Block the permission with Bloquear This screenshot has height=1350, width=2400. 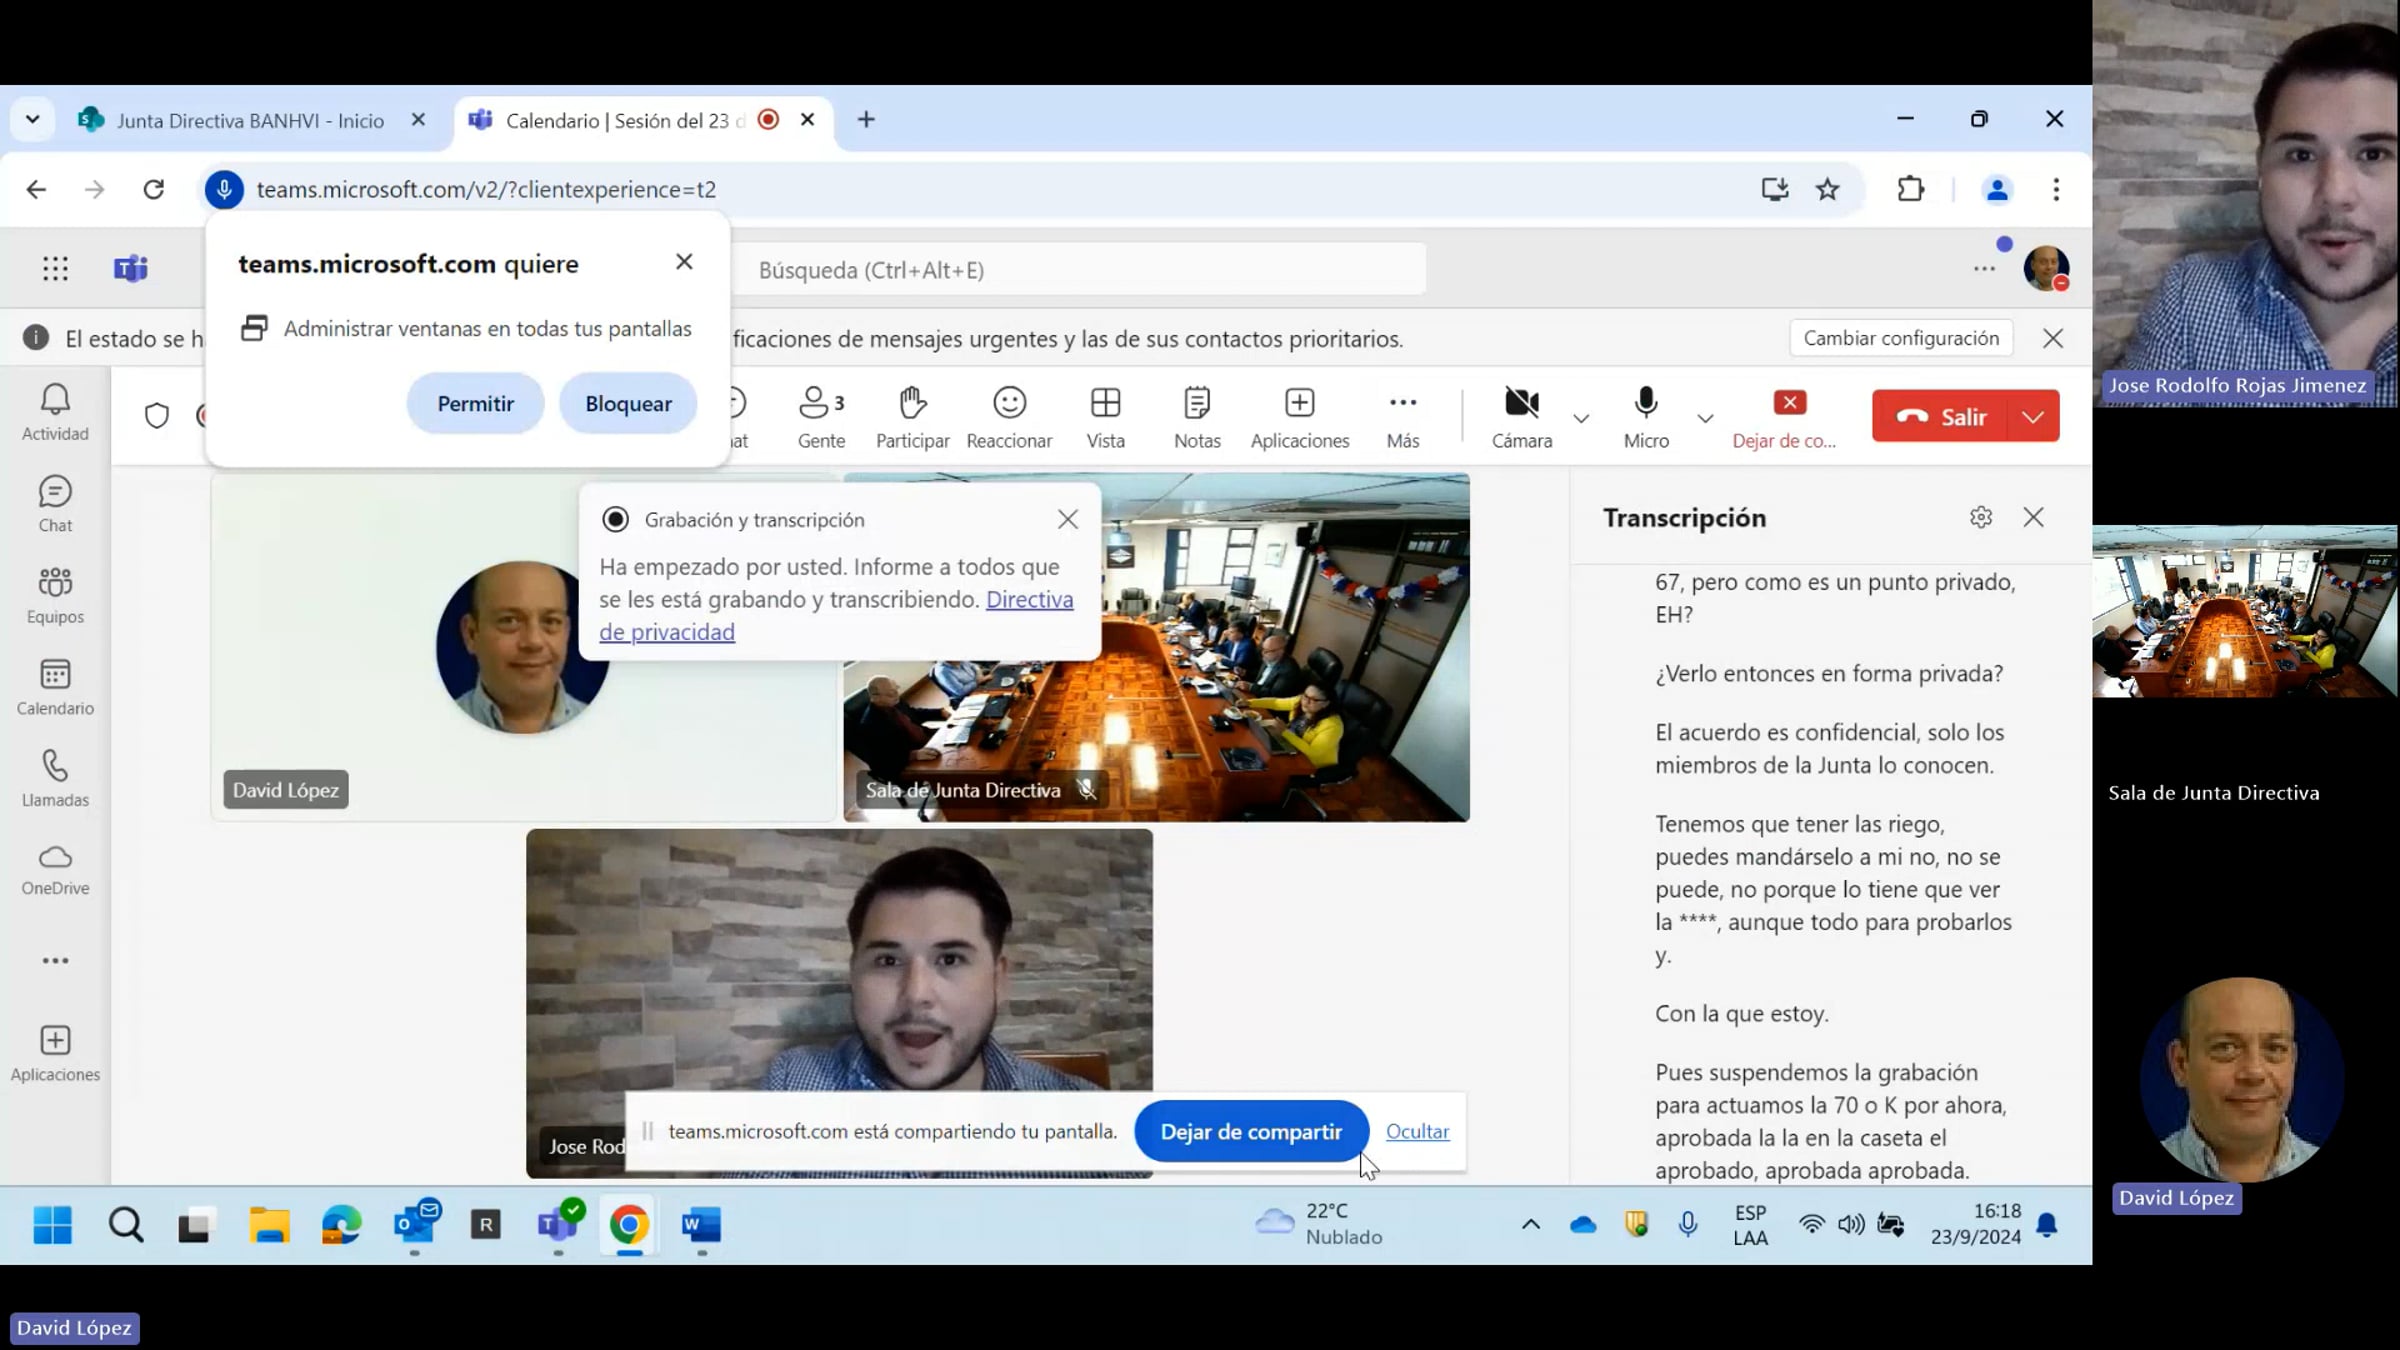tap(628, 403)
